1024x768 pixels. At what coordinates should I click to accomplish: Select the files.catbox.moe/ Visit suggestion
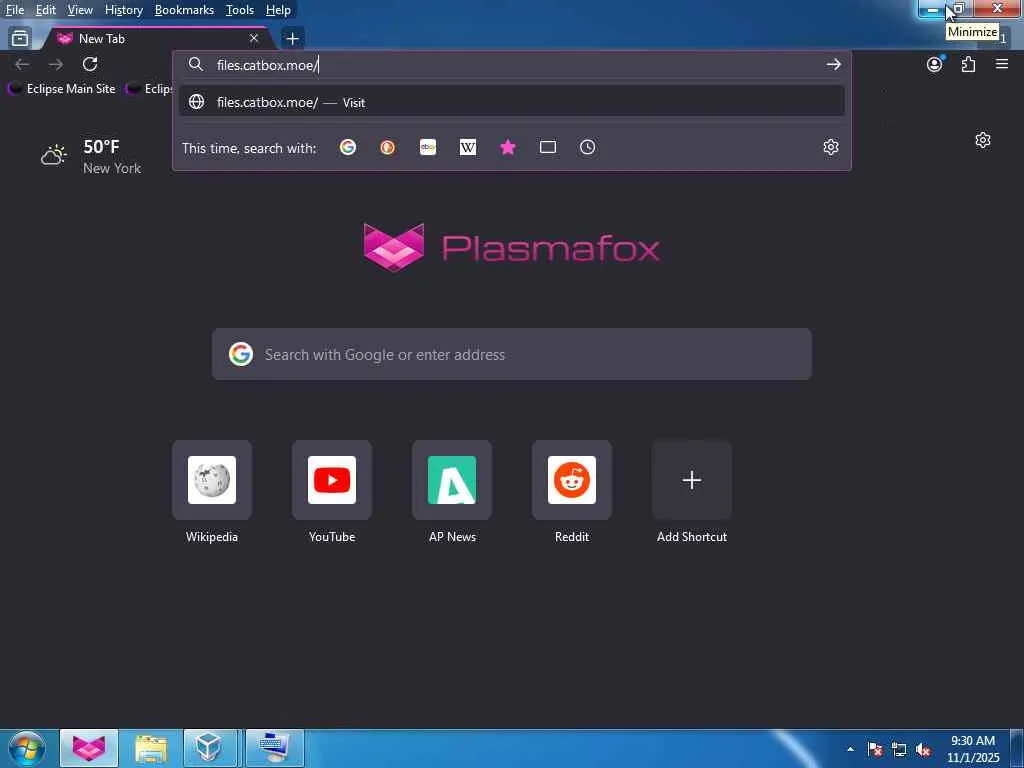[x=511, y=102]
